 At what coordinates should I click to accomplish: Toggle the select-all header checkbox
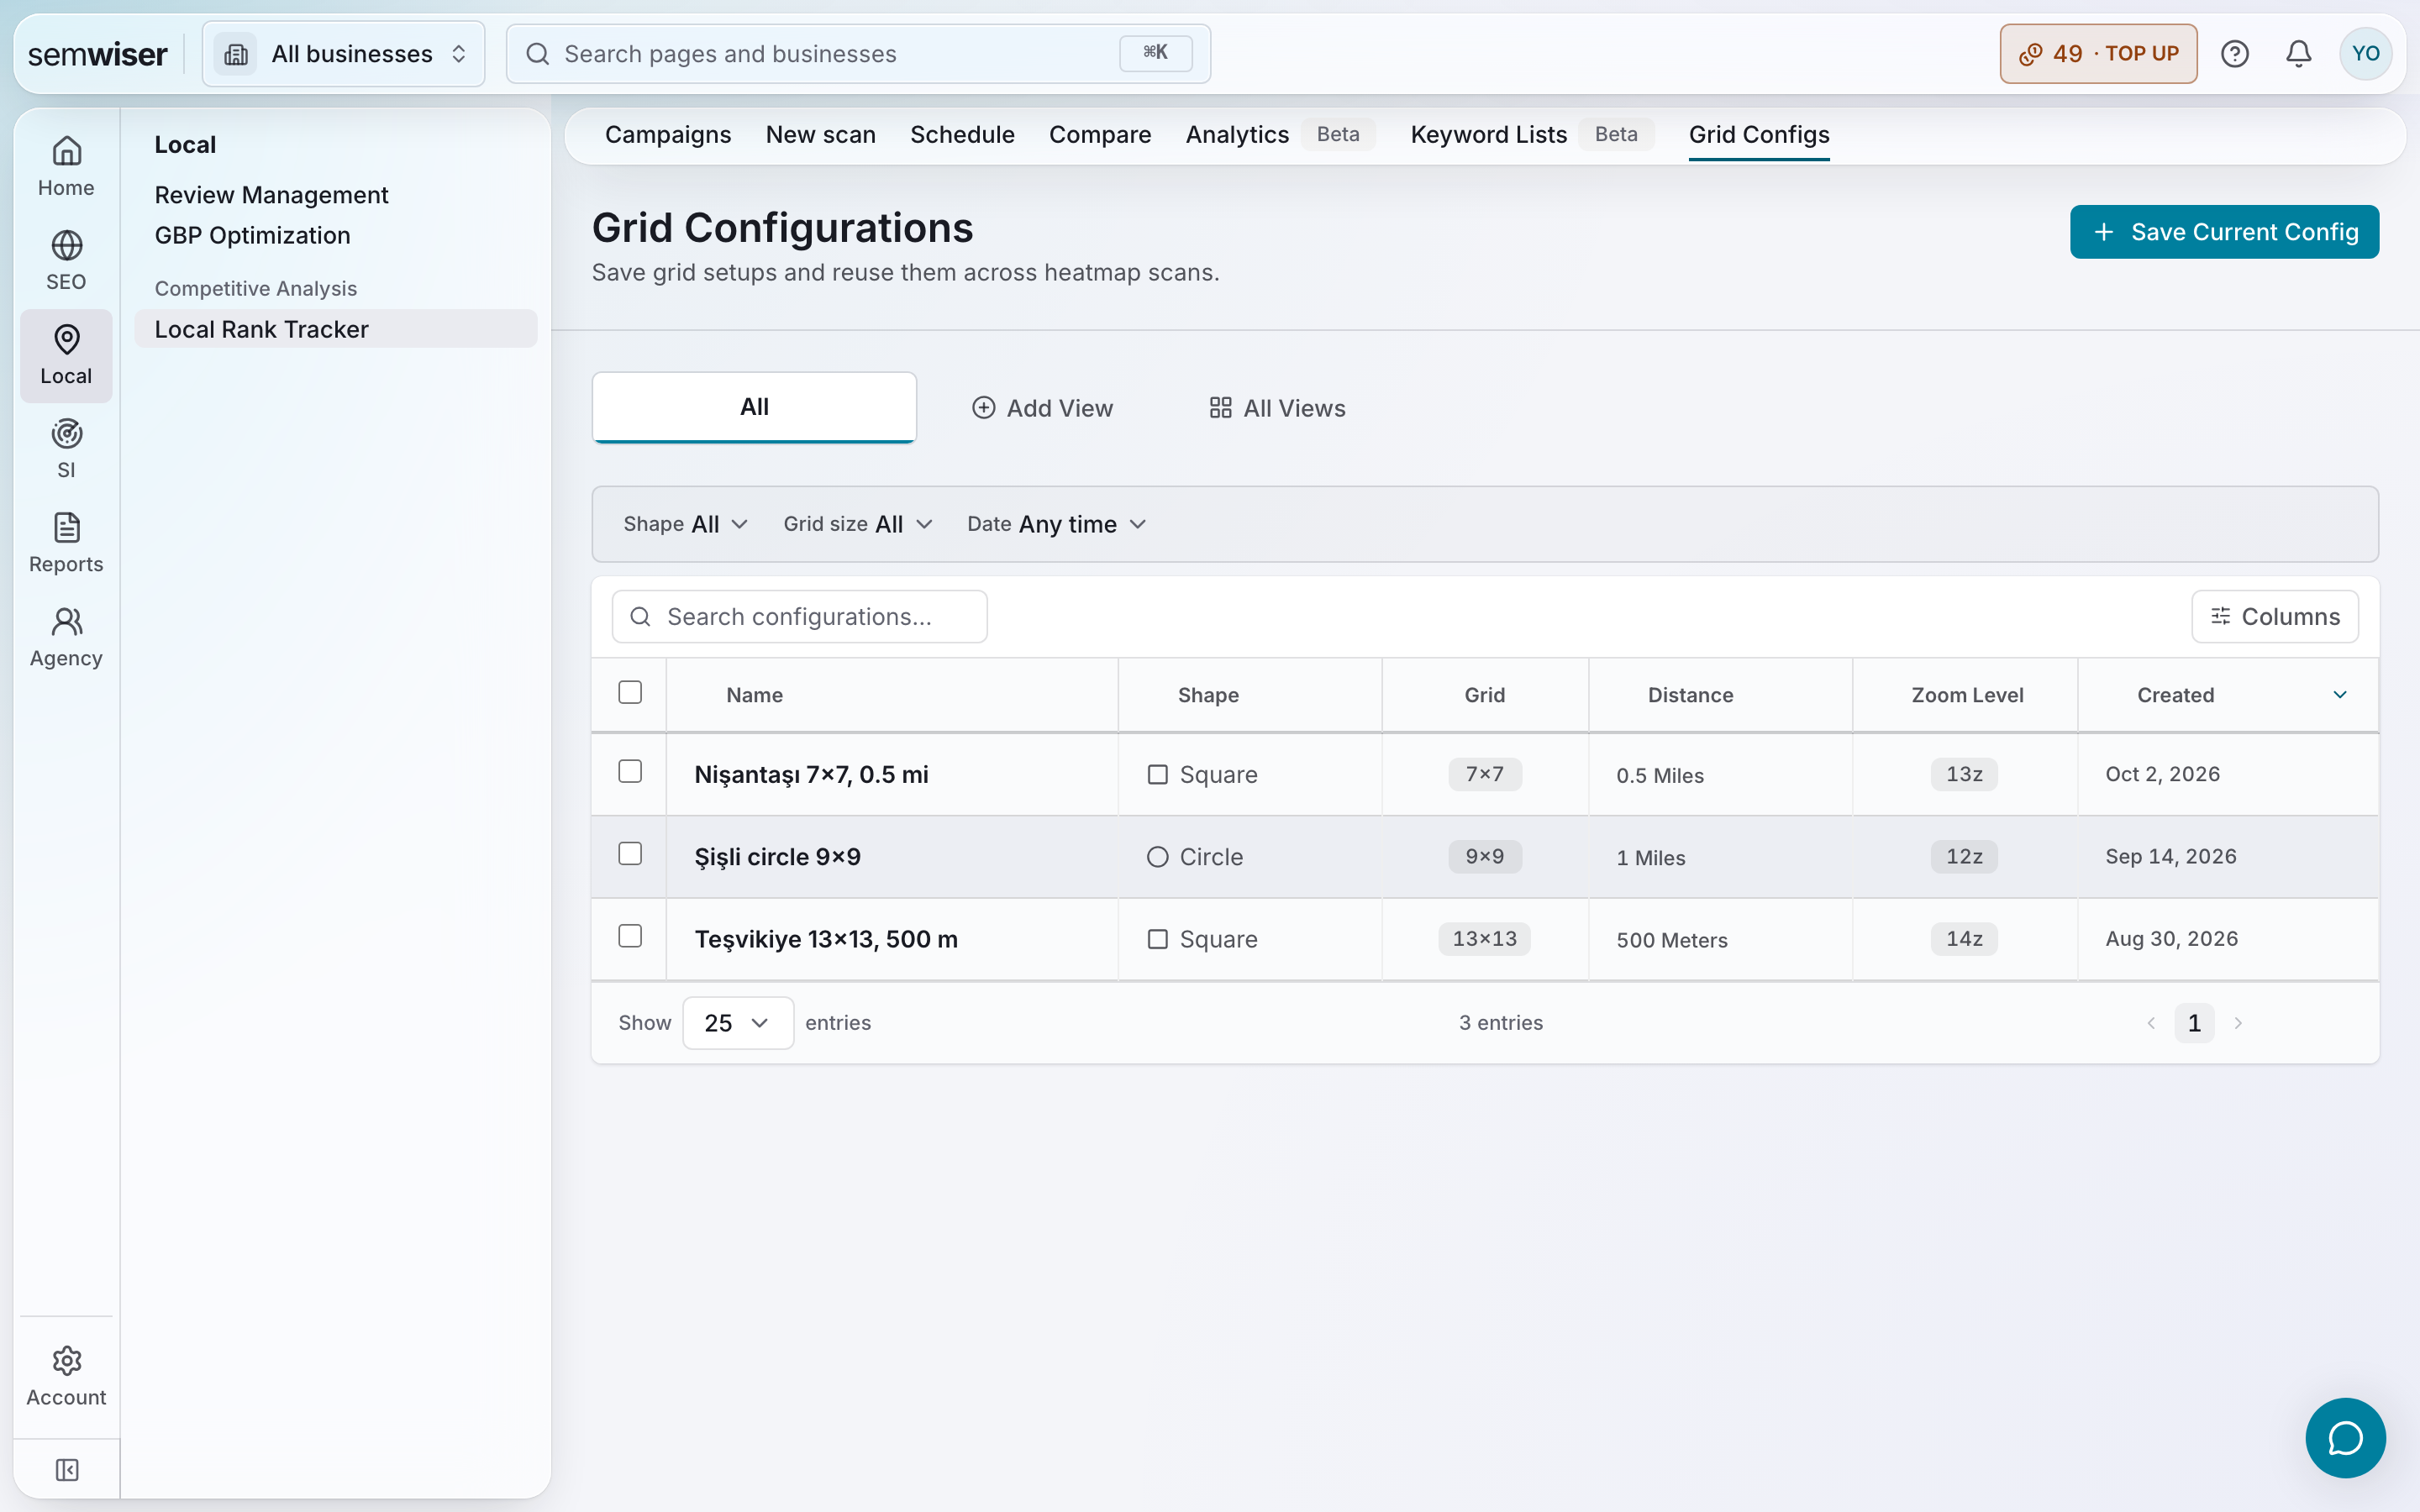pos(630,692)
